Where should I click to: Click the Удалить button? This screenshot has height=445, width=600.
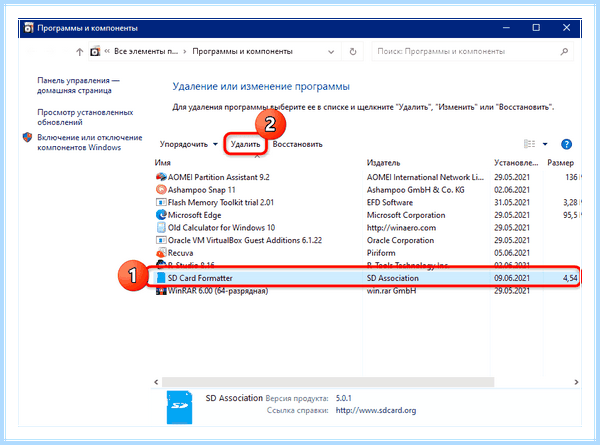click(x=245, y=144)
